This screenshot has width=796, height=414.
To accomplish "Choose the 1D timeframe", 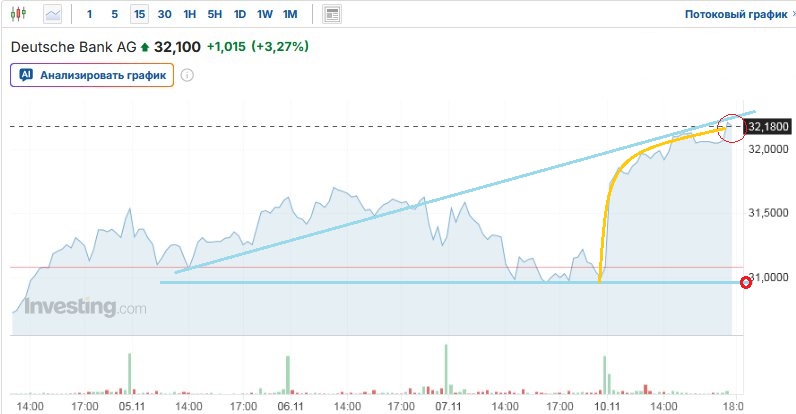I will click(240, 15).
